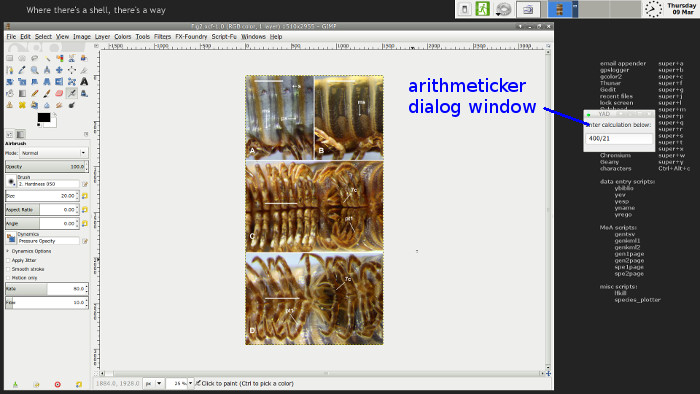This screenshot has height=394, width=700.
Task: Open the Colors menu
Action: click(122, 37)
